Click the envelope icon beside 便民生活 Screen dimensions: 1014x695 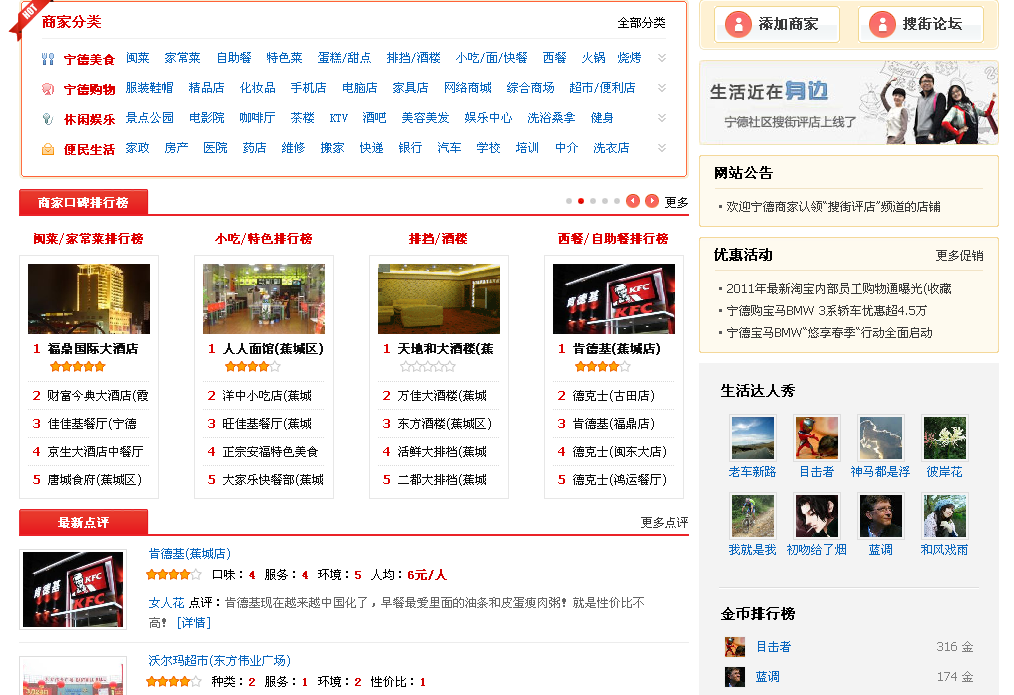click(48, 149)
